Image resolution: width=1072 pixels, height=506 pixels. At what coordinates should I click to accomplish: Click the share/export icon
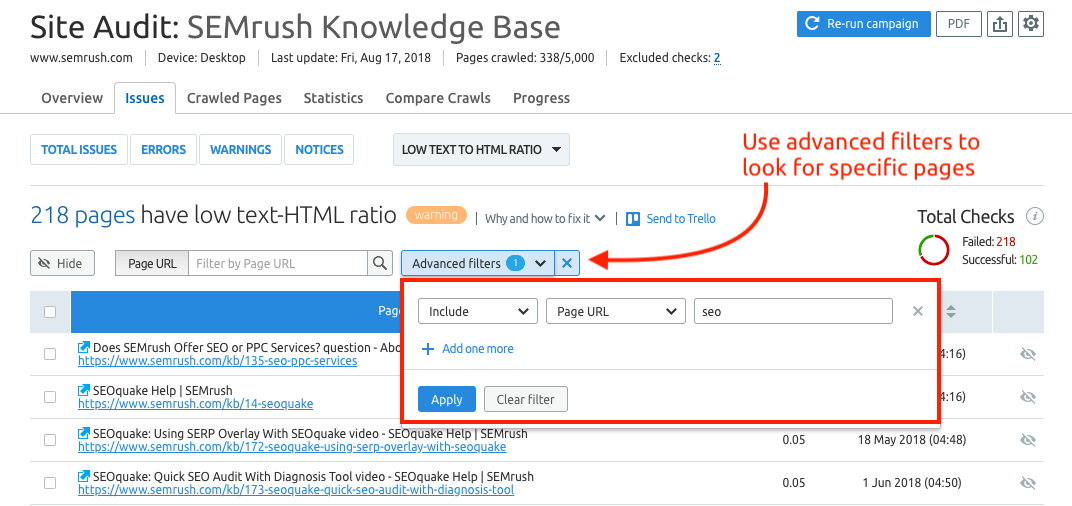click(x=1000, y=24)
